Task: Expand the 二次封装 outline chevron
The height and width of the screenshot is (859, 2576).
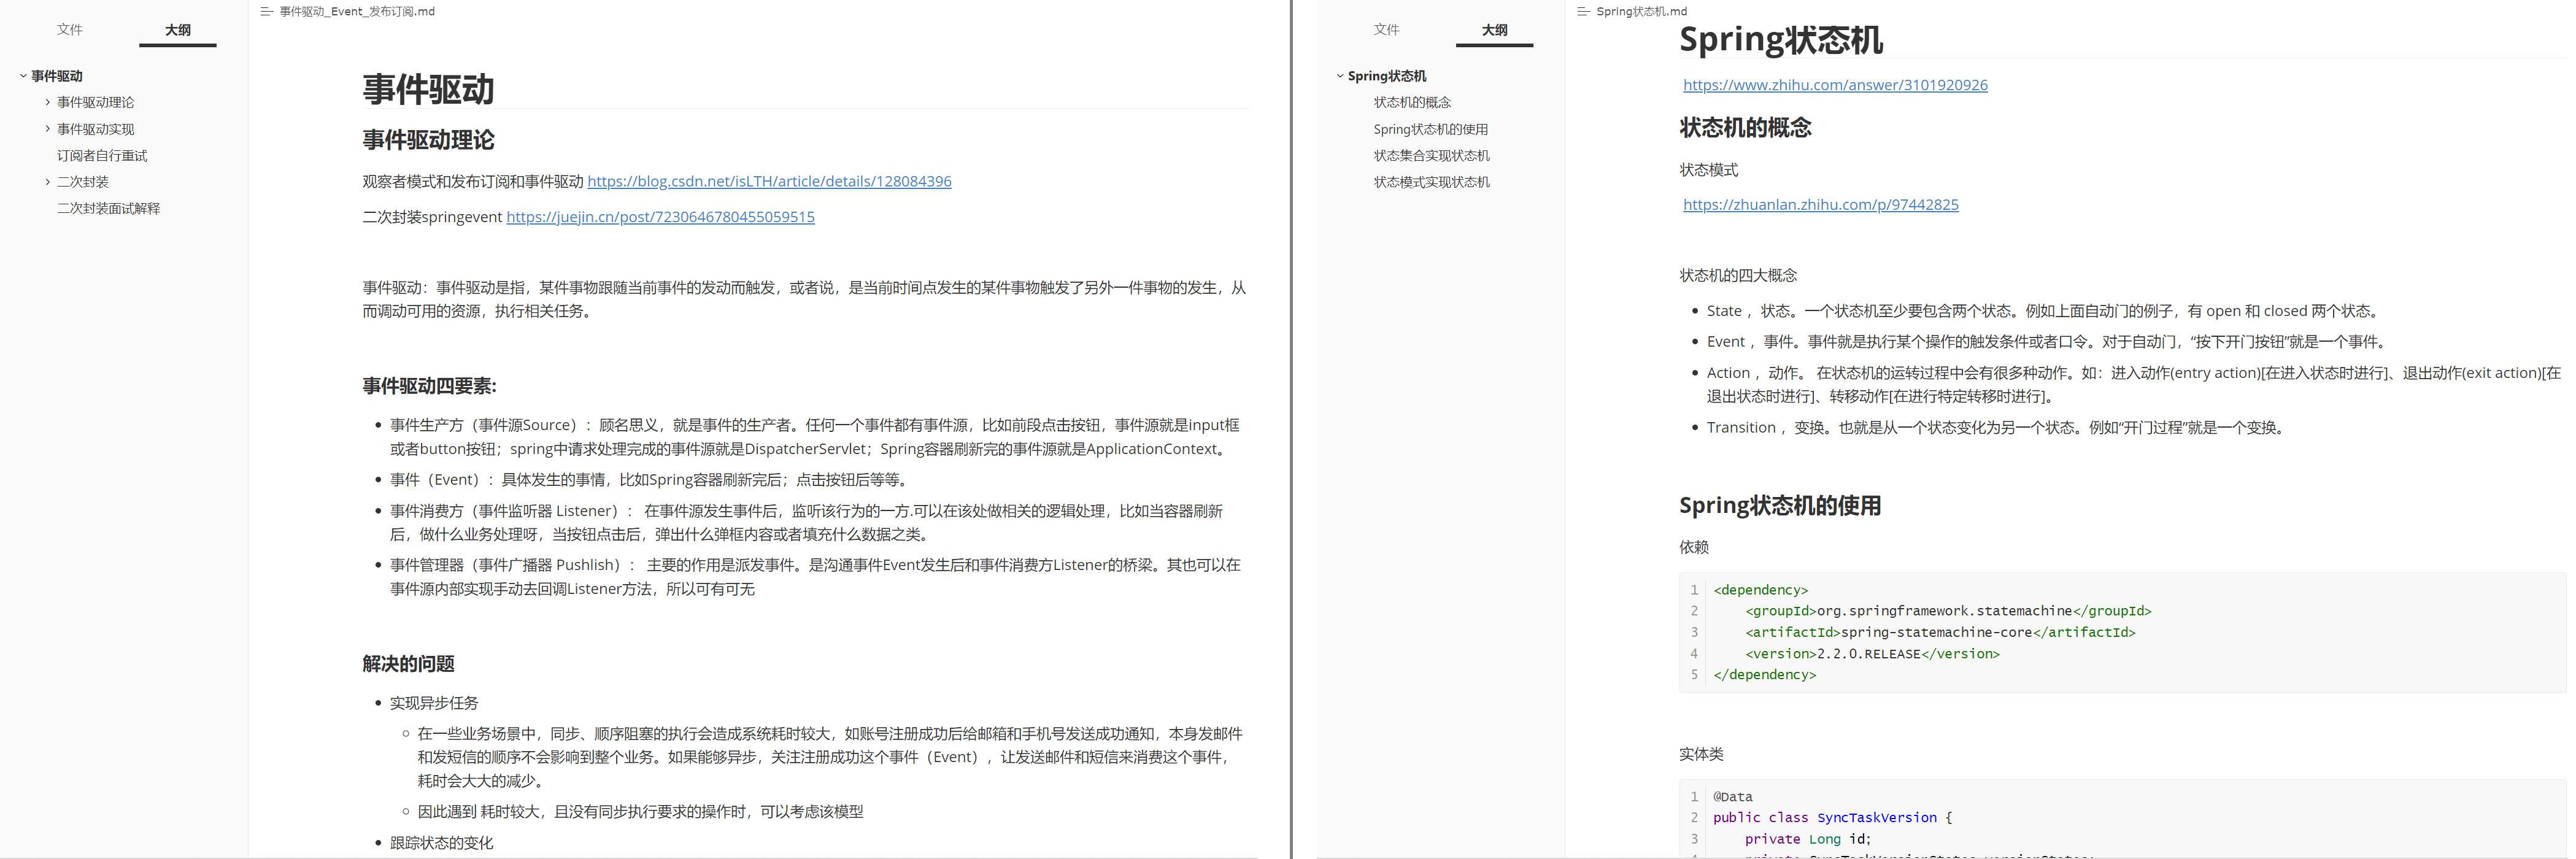Action: (x=47, y=182)
